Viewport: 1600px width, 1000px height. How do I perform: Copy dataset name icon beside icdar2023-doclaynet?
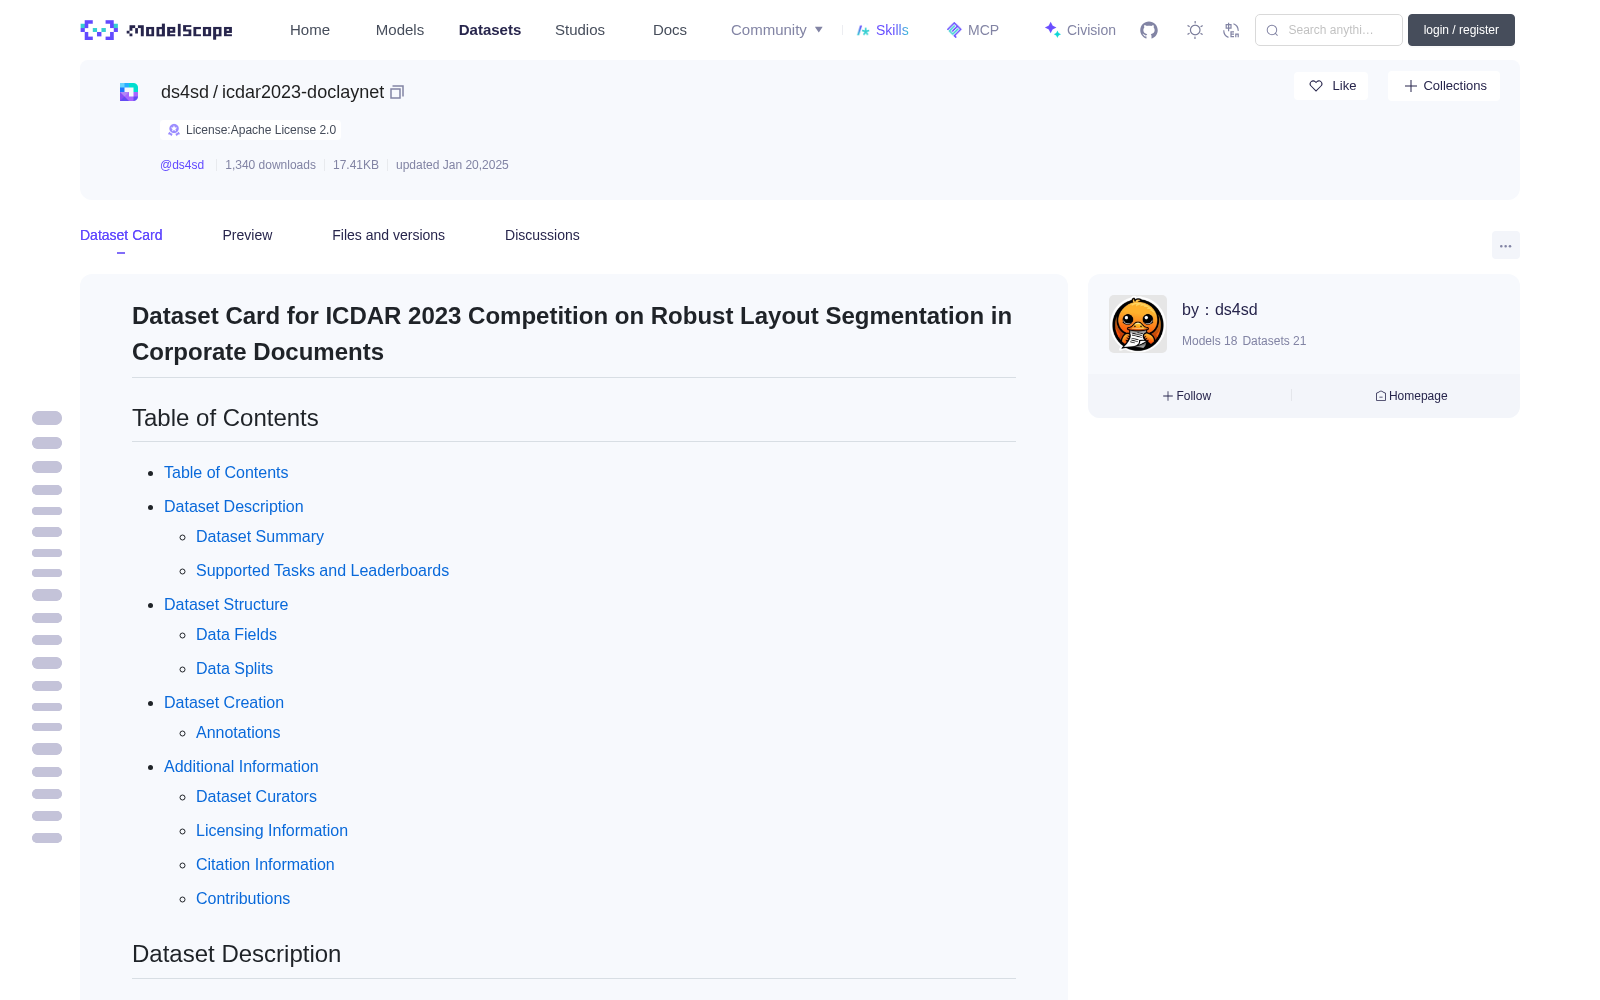397,92
